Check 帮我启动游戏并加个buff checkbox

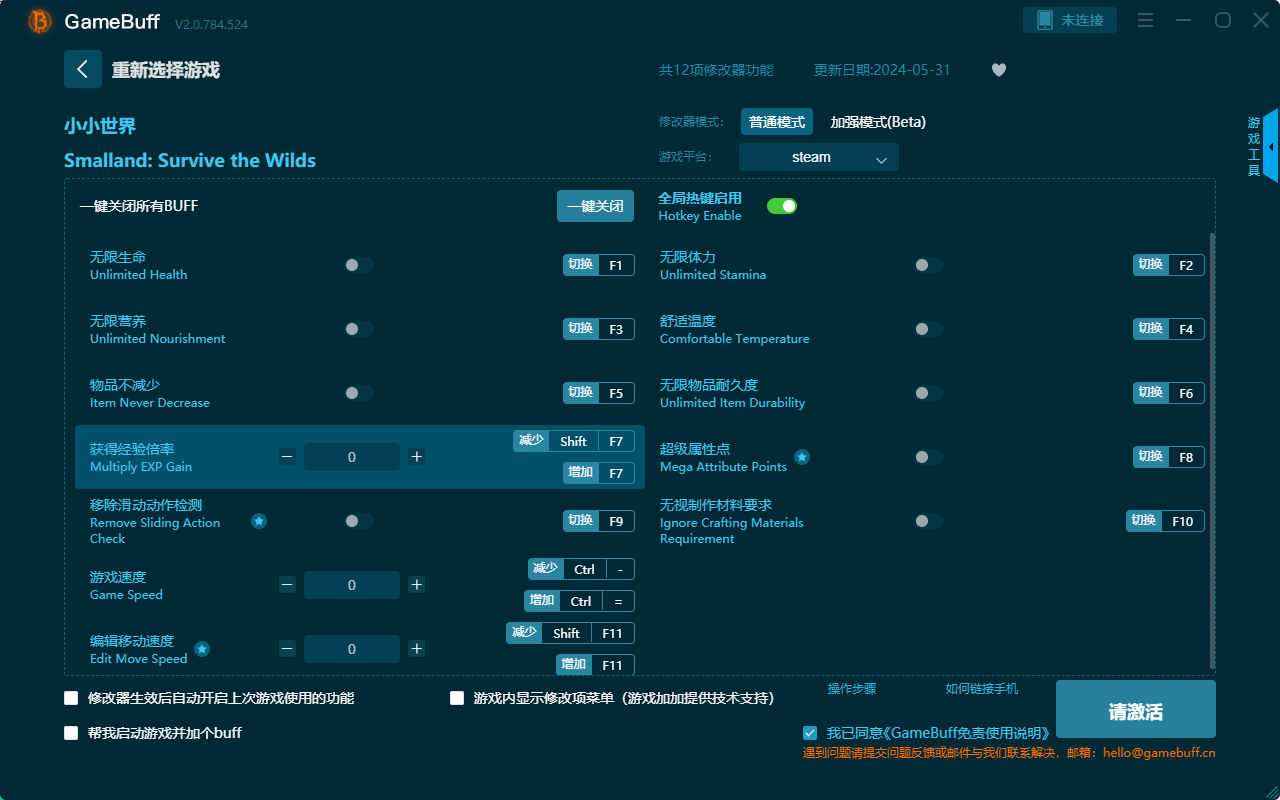tap(71, 733)
